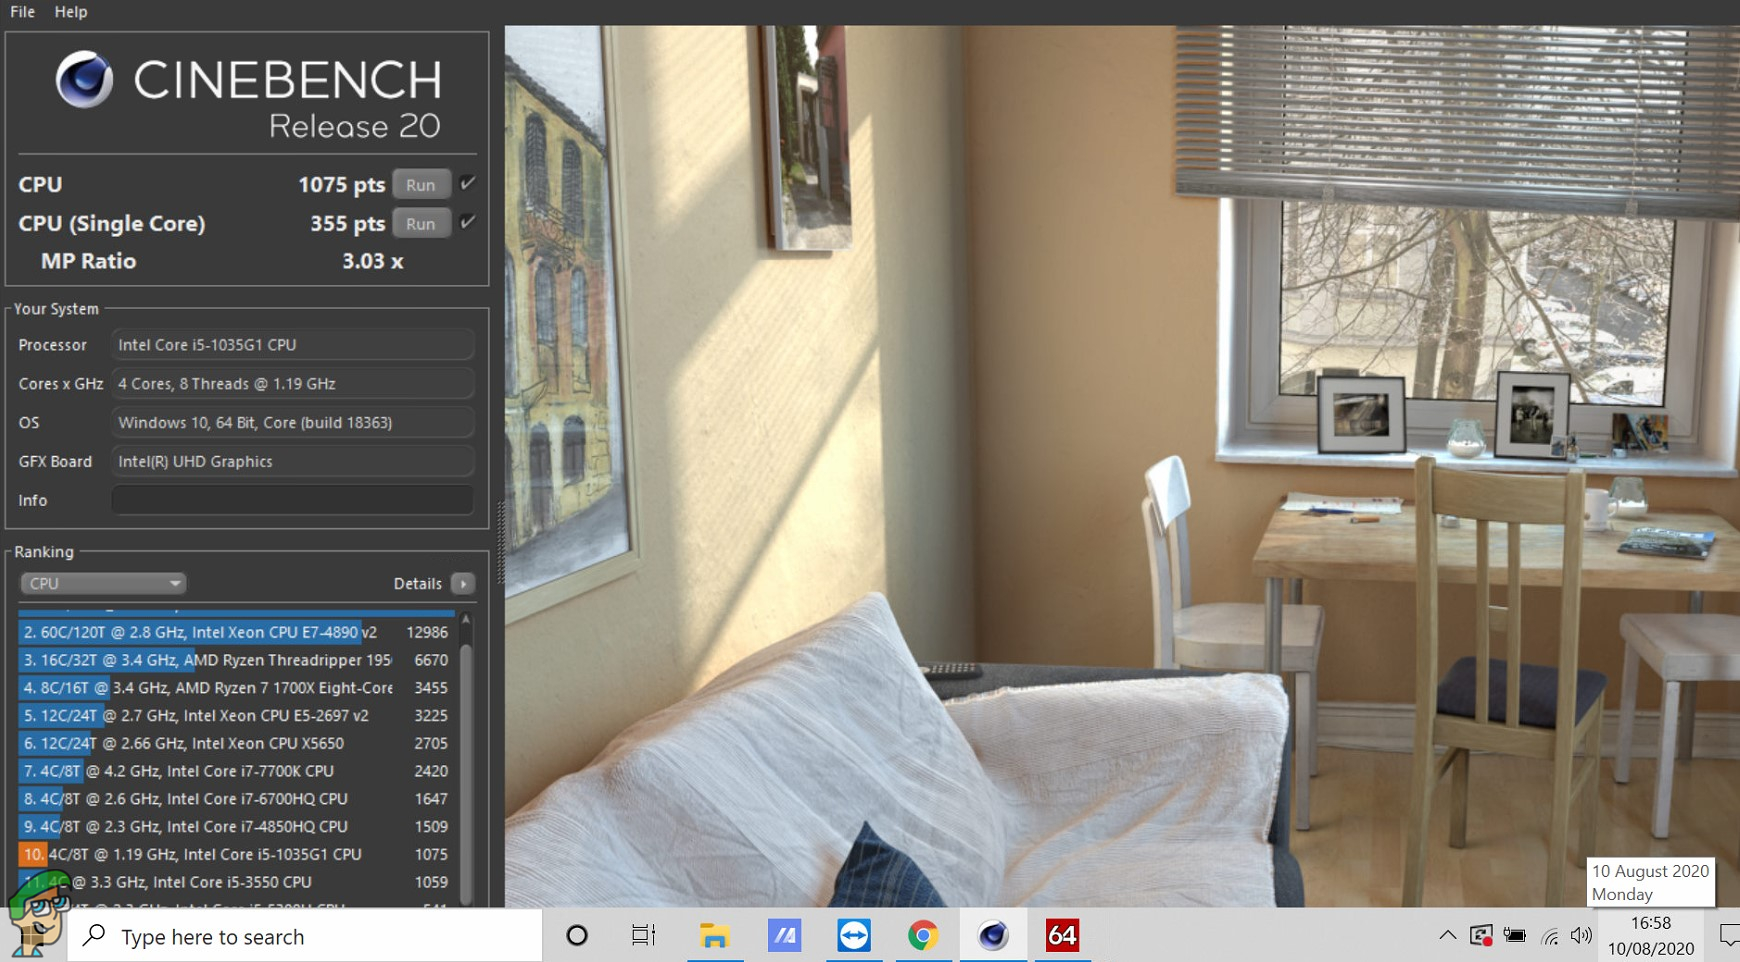Image resolution: width=1740 pixels, height=962 pixels.
Task: Click the Info input field
Action: (x=292, y=500)
